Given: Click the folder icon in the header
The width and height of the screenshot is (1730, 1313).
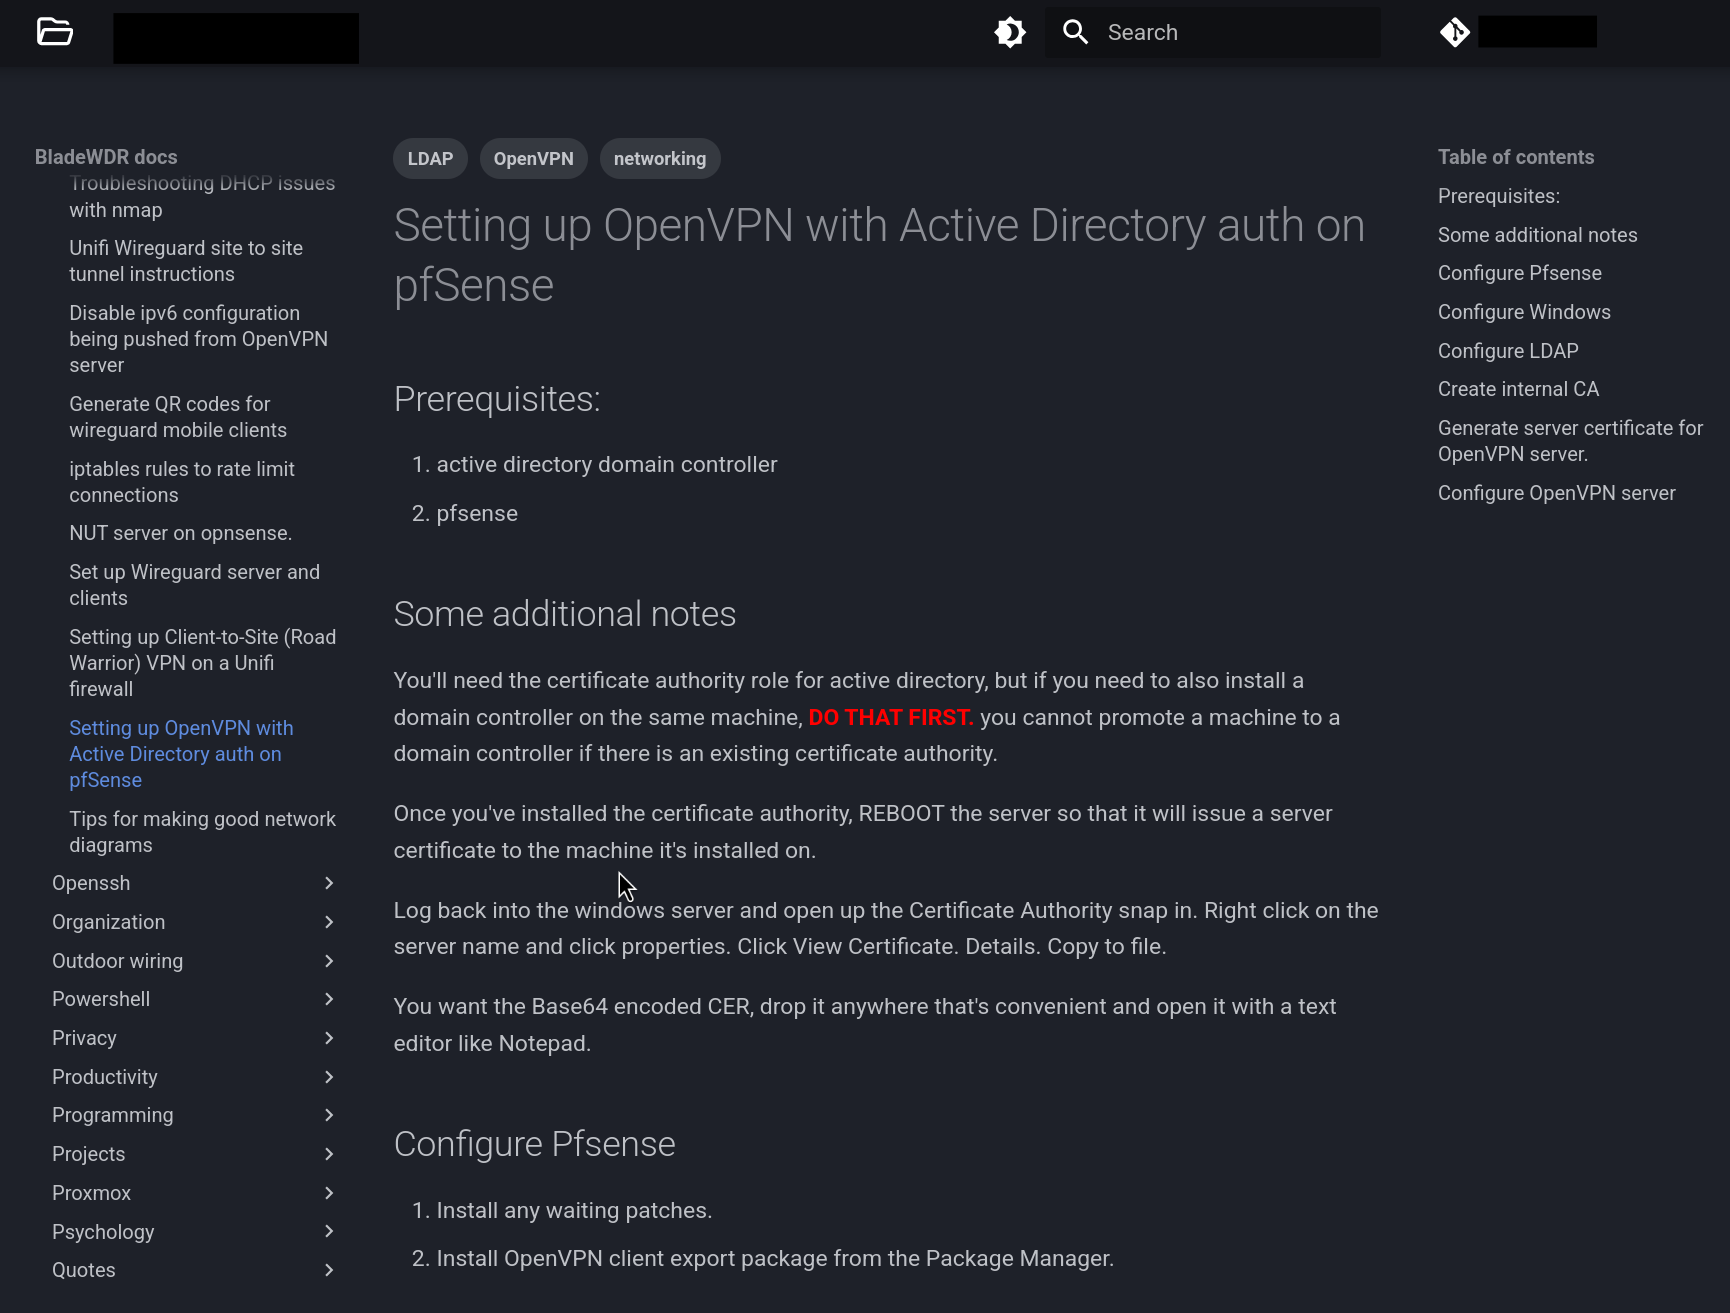Looking at the screenshot, I should pyautogui.click(x=54, y=32).
